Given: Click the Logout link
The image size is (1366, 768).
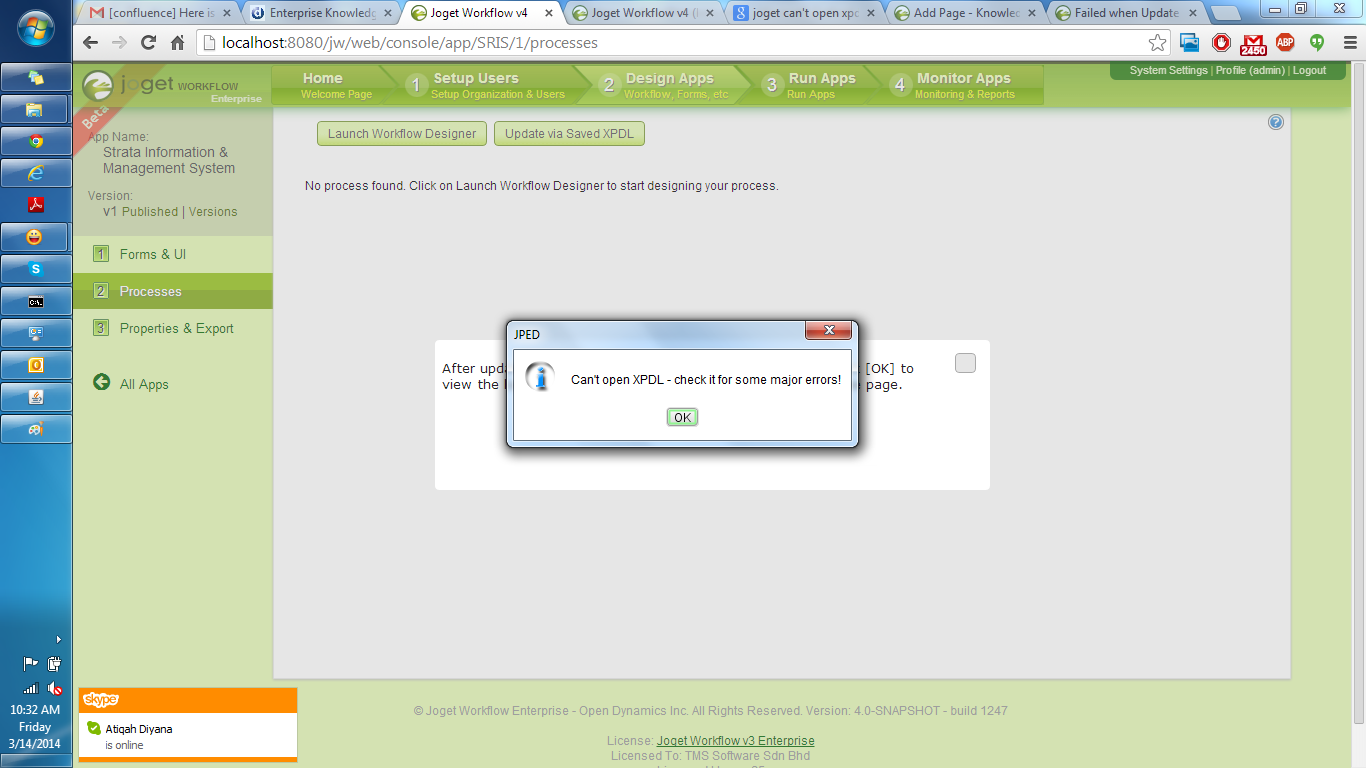Looking at the screenshot, I should click(x=1309, y=71).
